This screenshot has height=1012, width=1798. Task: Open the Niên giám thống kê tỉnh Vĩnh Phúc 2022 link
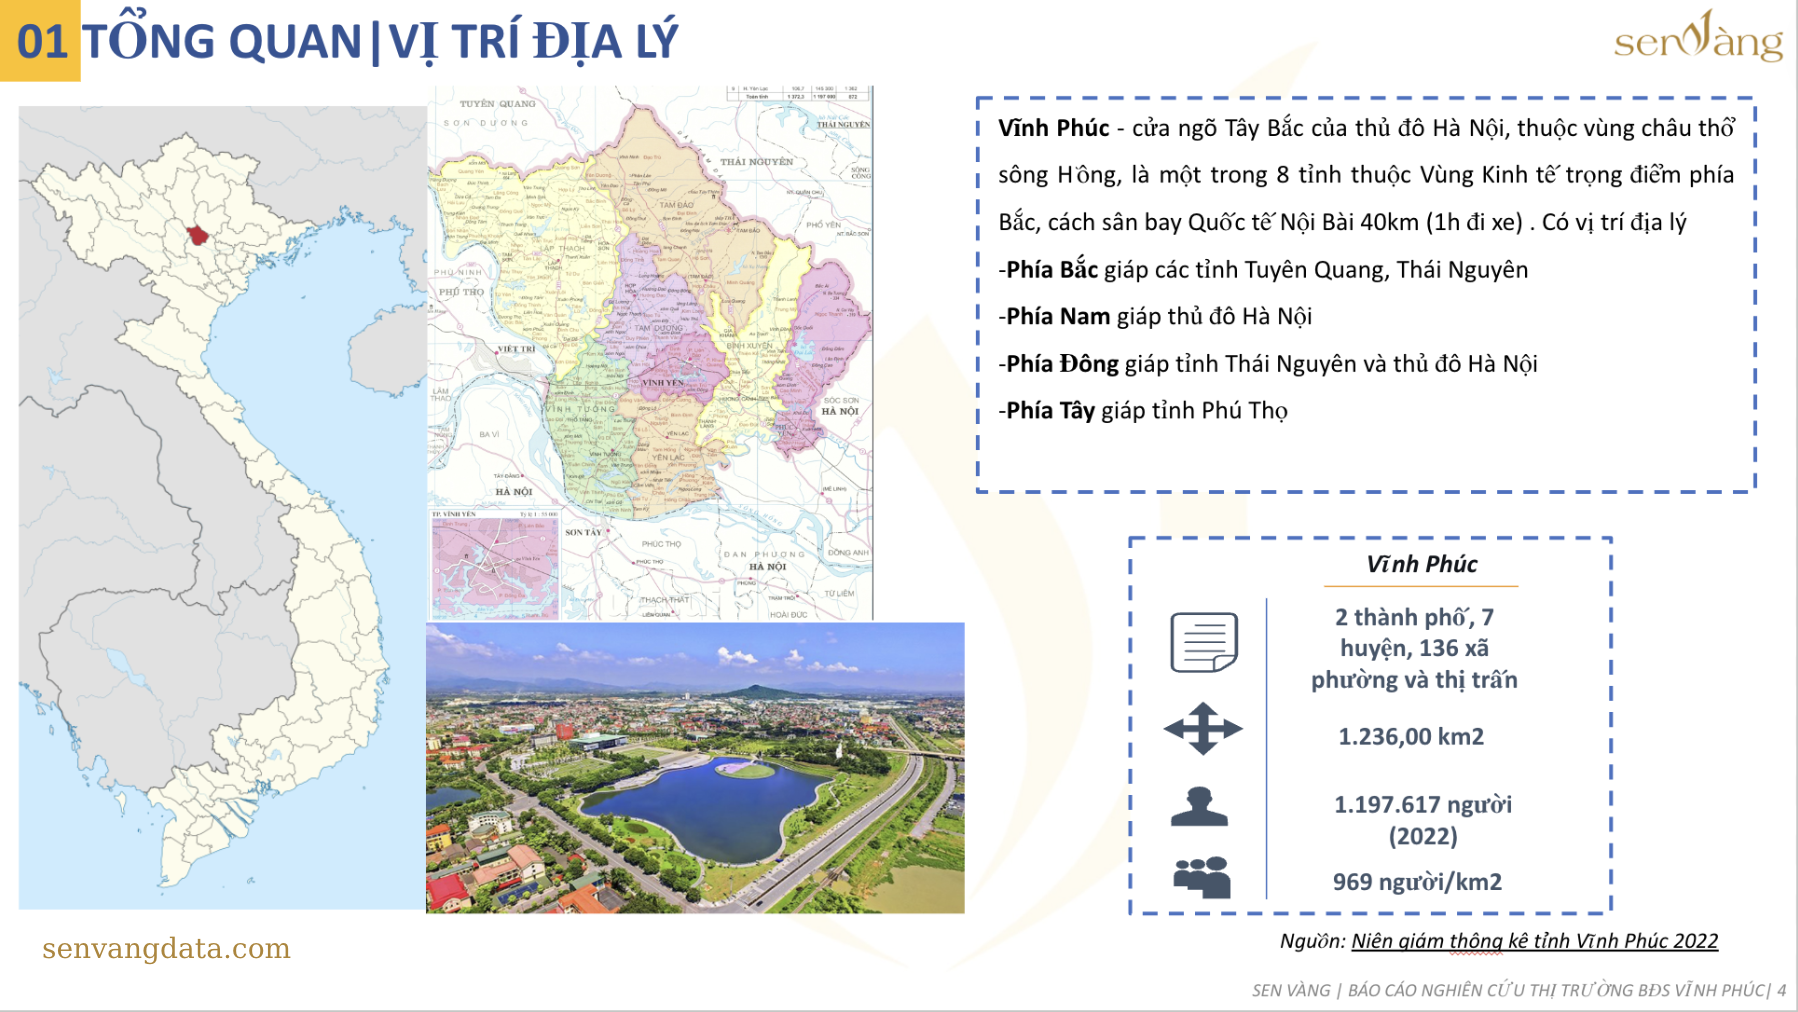tap(1534, 941)
